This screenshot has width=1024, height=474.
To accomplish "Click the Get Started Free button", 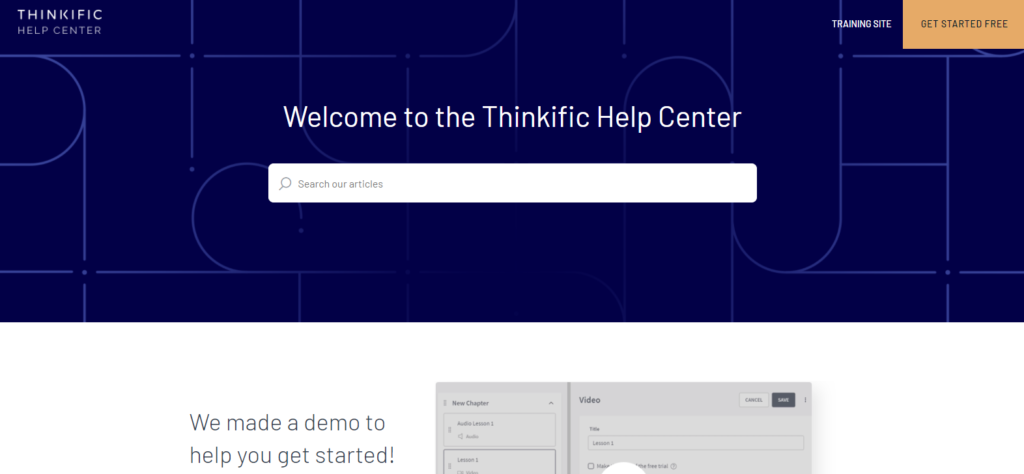I will point(963,24).
